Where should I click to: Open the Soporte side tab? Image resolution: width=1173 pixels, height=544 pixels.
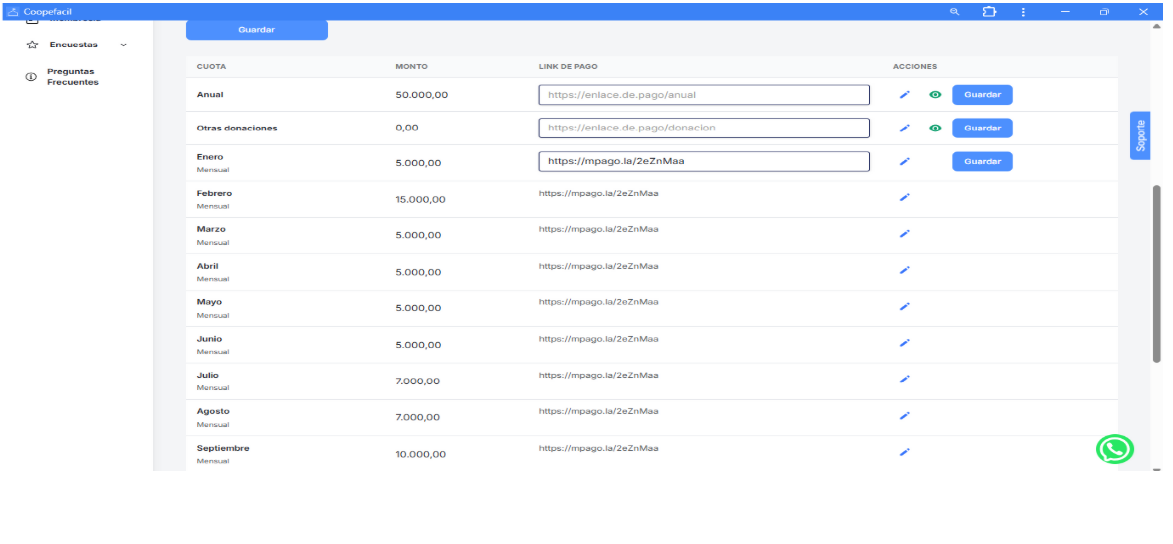(1141, 136)
